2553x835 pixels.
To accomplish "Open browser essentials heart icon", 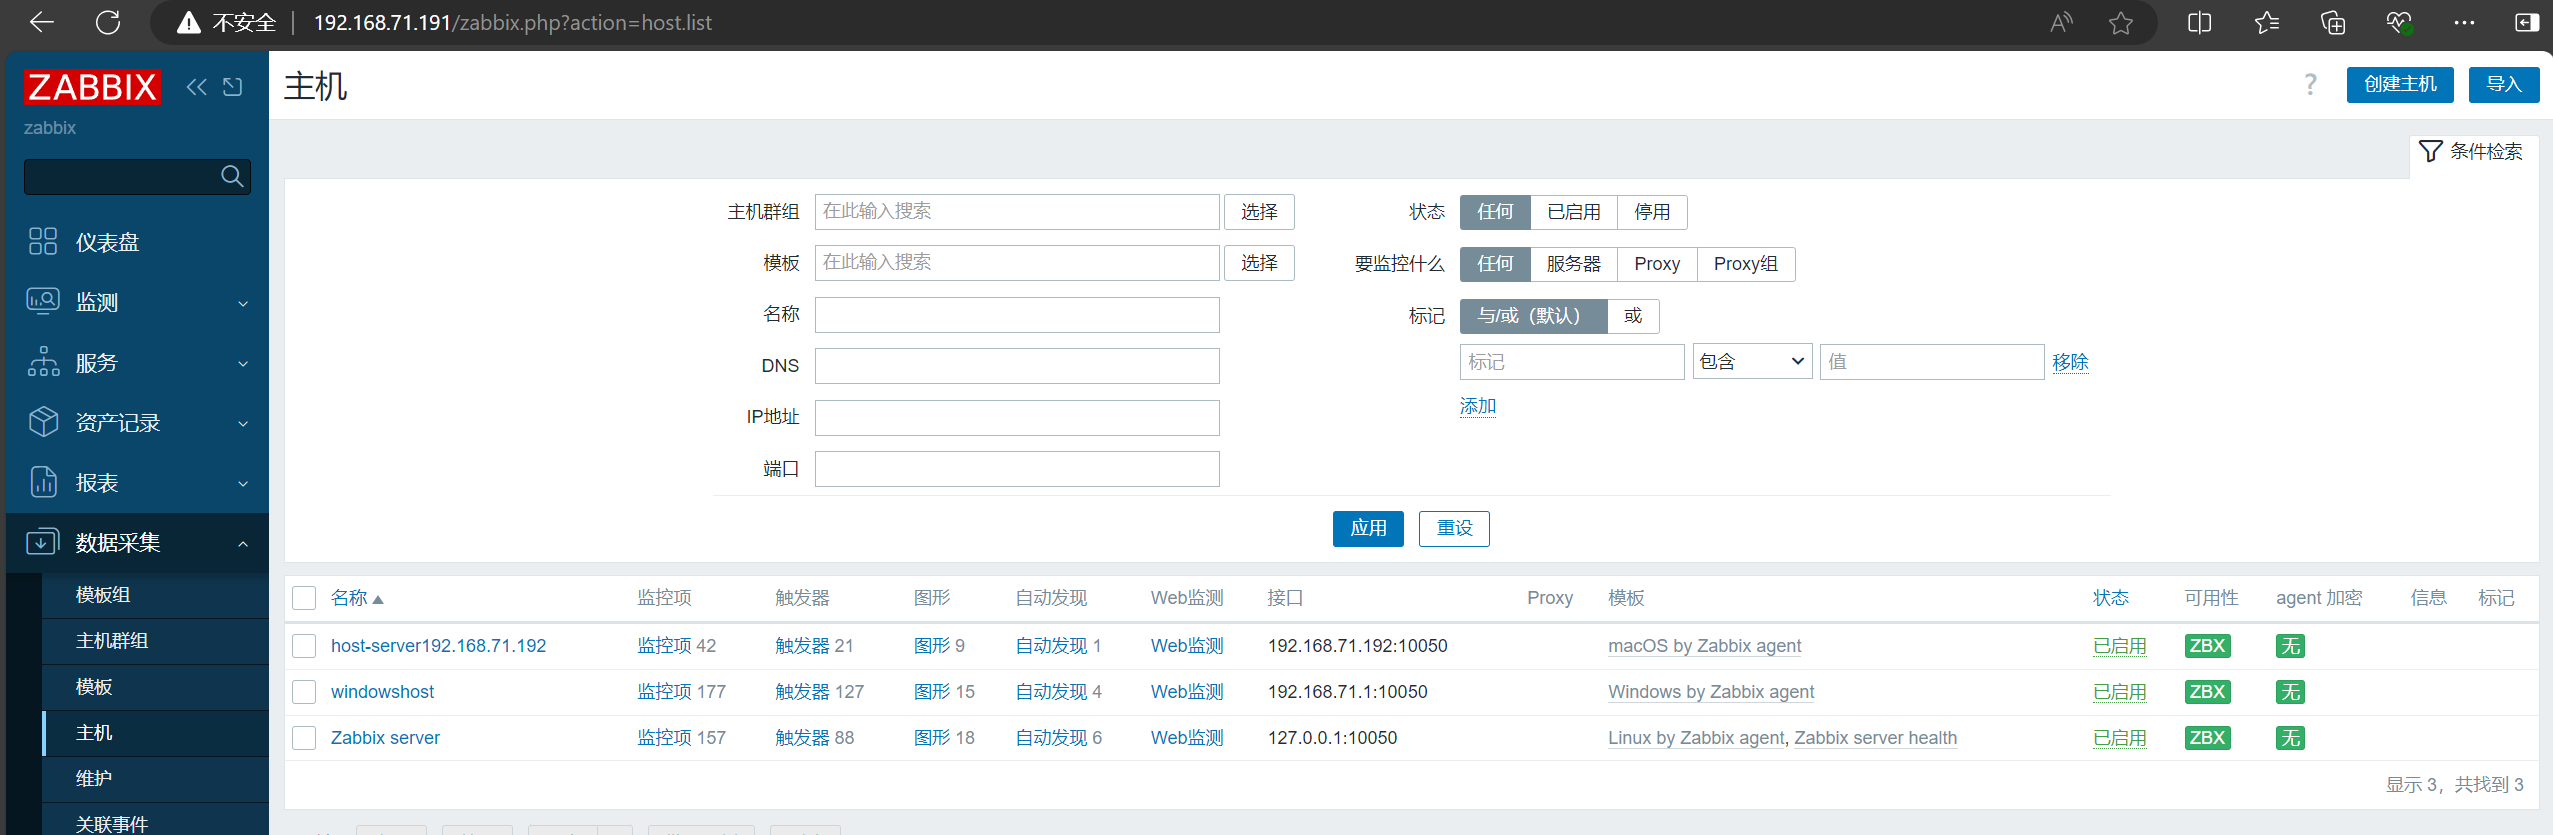I will tap(2399, 22).
